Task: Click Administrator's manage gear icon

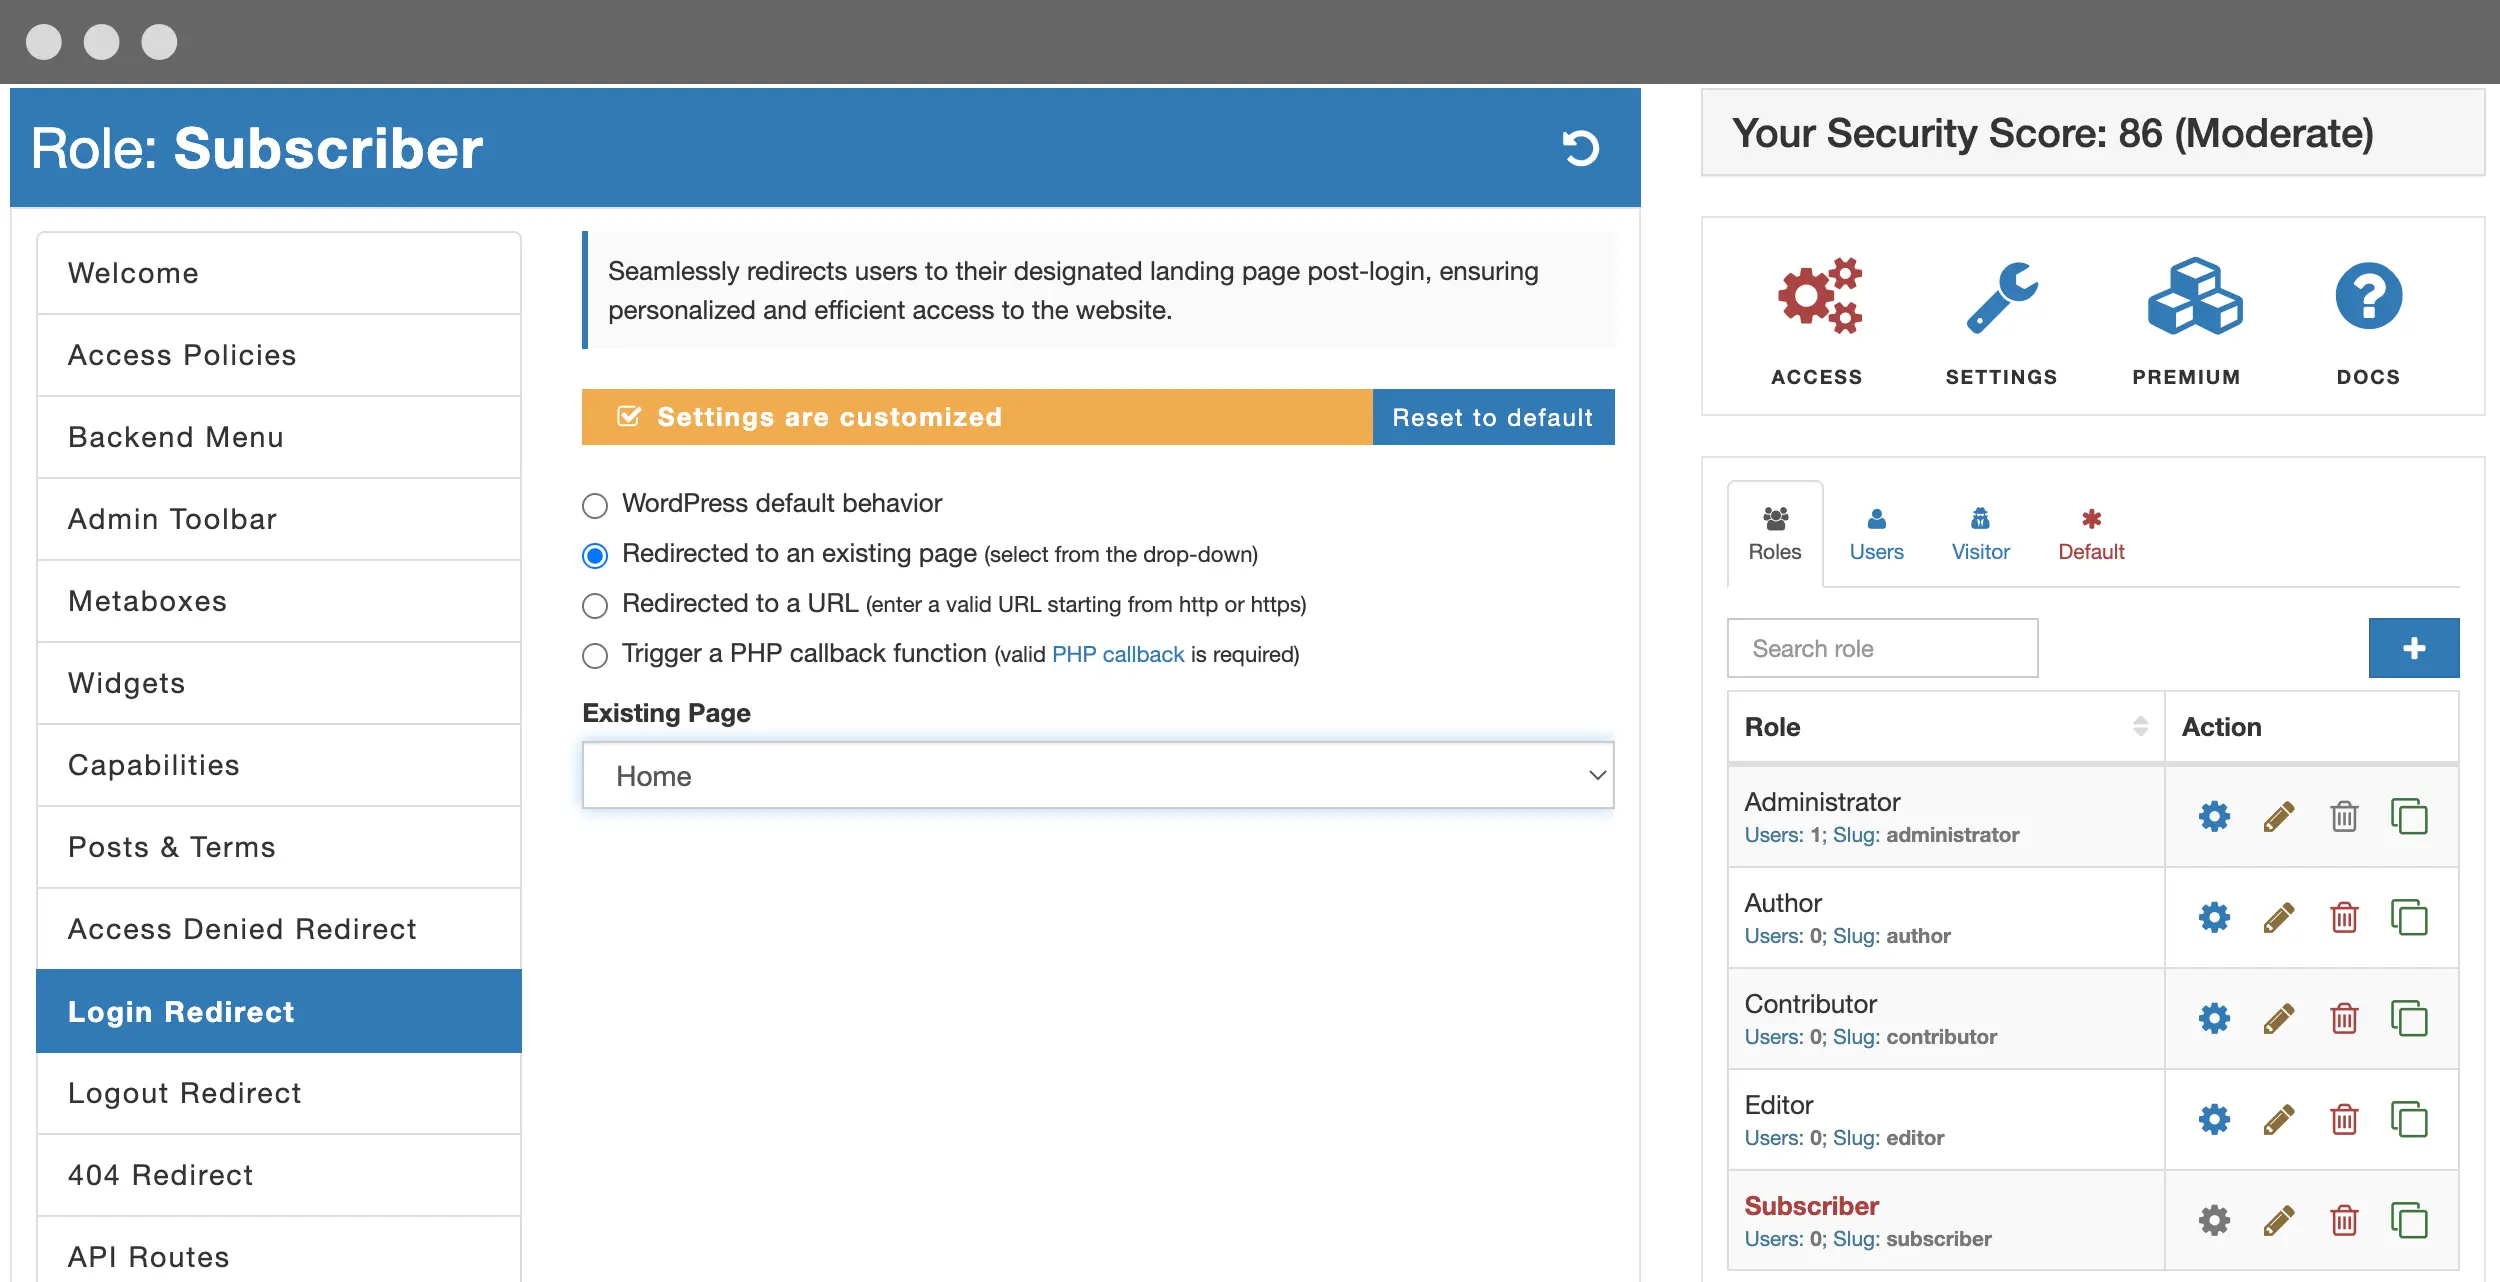Action: click(x=2214, y=817)
